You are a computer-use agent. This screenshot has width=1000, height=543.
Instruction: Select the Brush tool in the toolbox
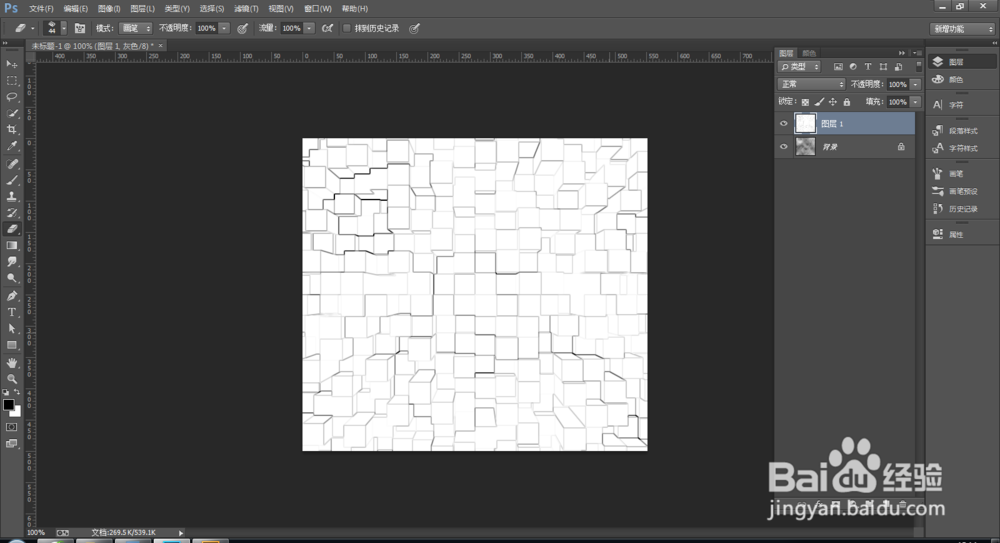(11, 181)
